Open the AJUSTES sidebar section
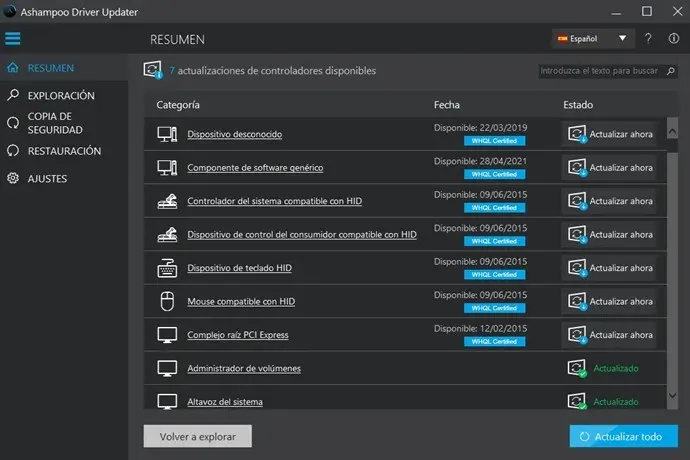Viewport: 690px width, 460px height. pyautogui.click(x=64, y=178)
